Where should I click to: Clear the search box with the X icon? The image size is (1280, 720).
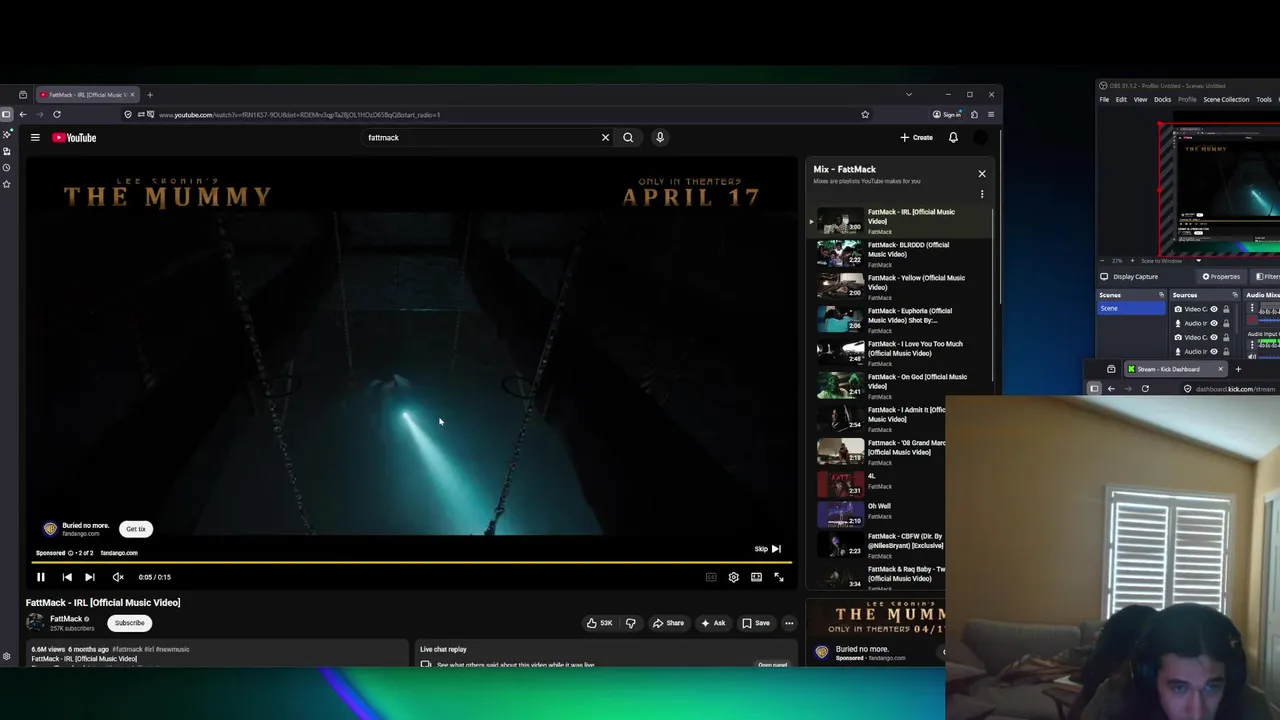pyautogui.click(x=605, y=138)
